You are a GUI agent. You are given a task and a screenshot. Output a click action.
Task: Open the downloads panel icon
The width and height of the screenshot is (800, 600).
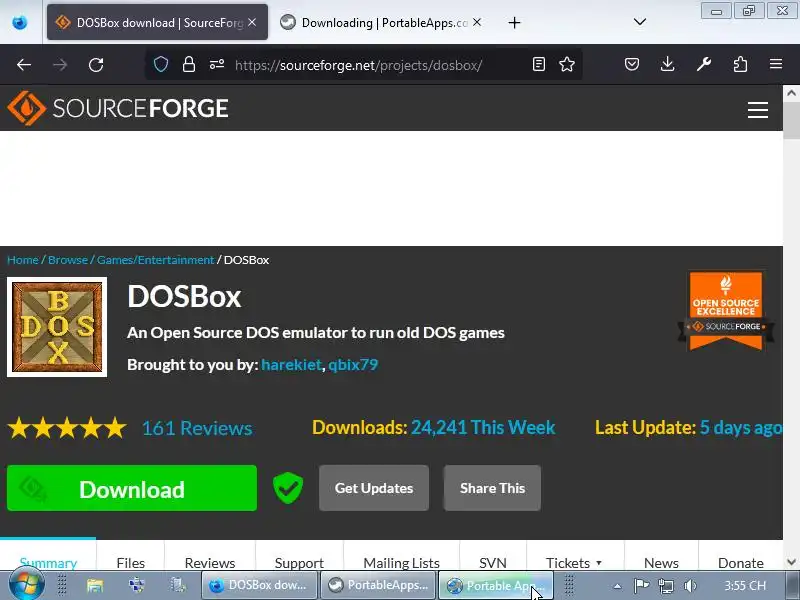point(667,64)
